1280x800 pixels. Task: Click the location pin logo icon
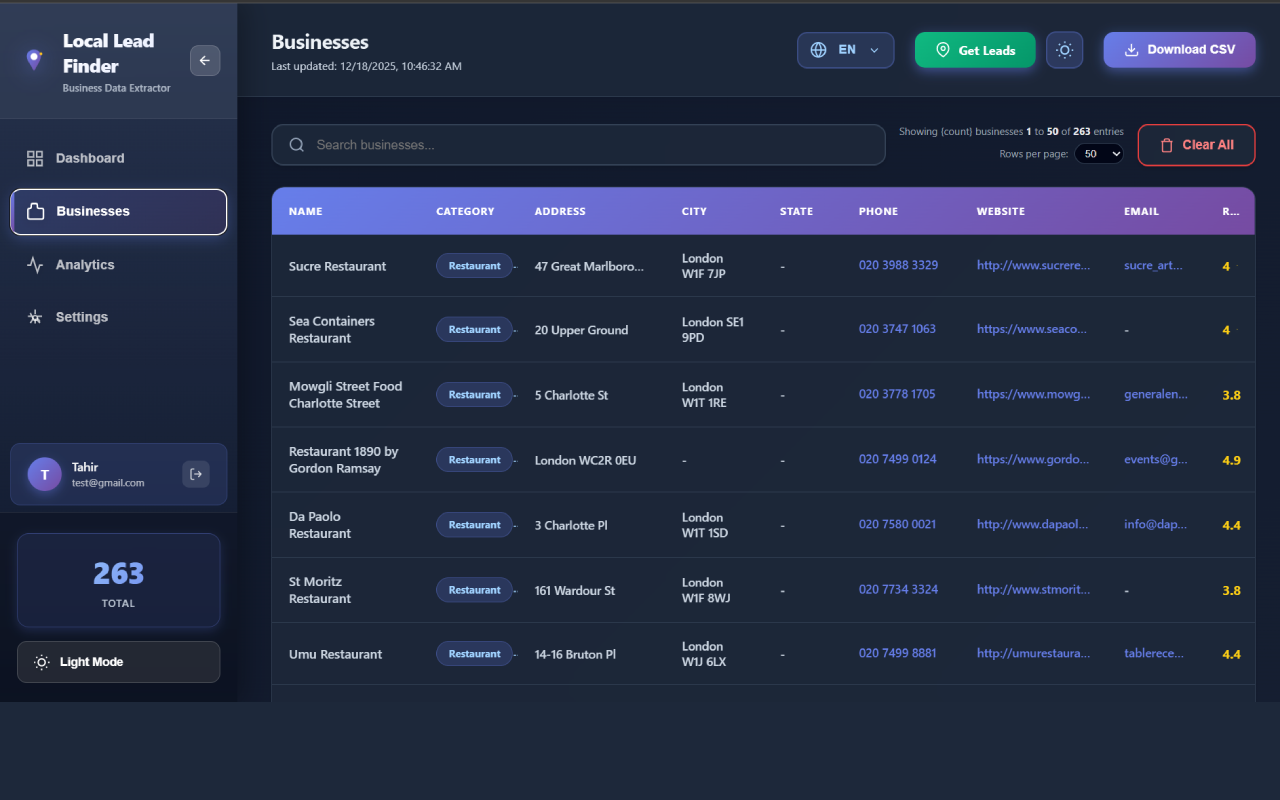[34, 60]
